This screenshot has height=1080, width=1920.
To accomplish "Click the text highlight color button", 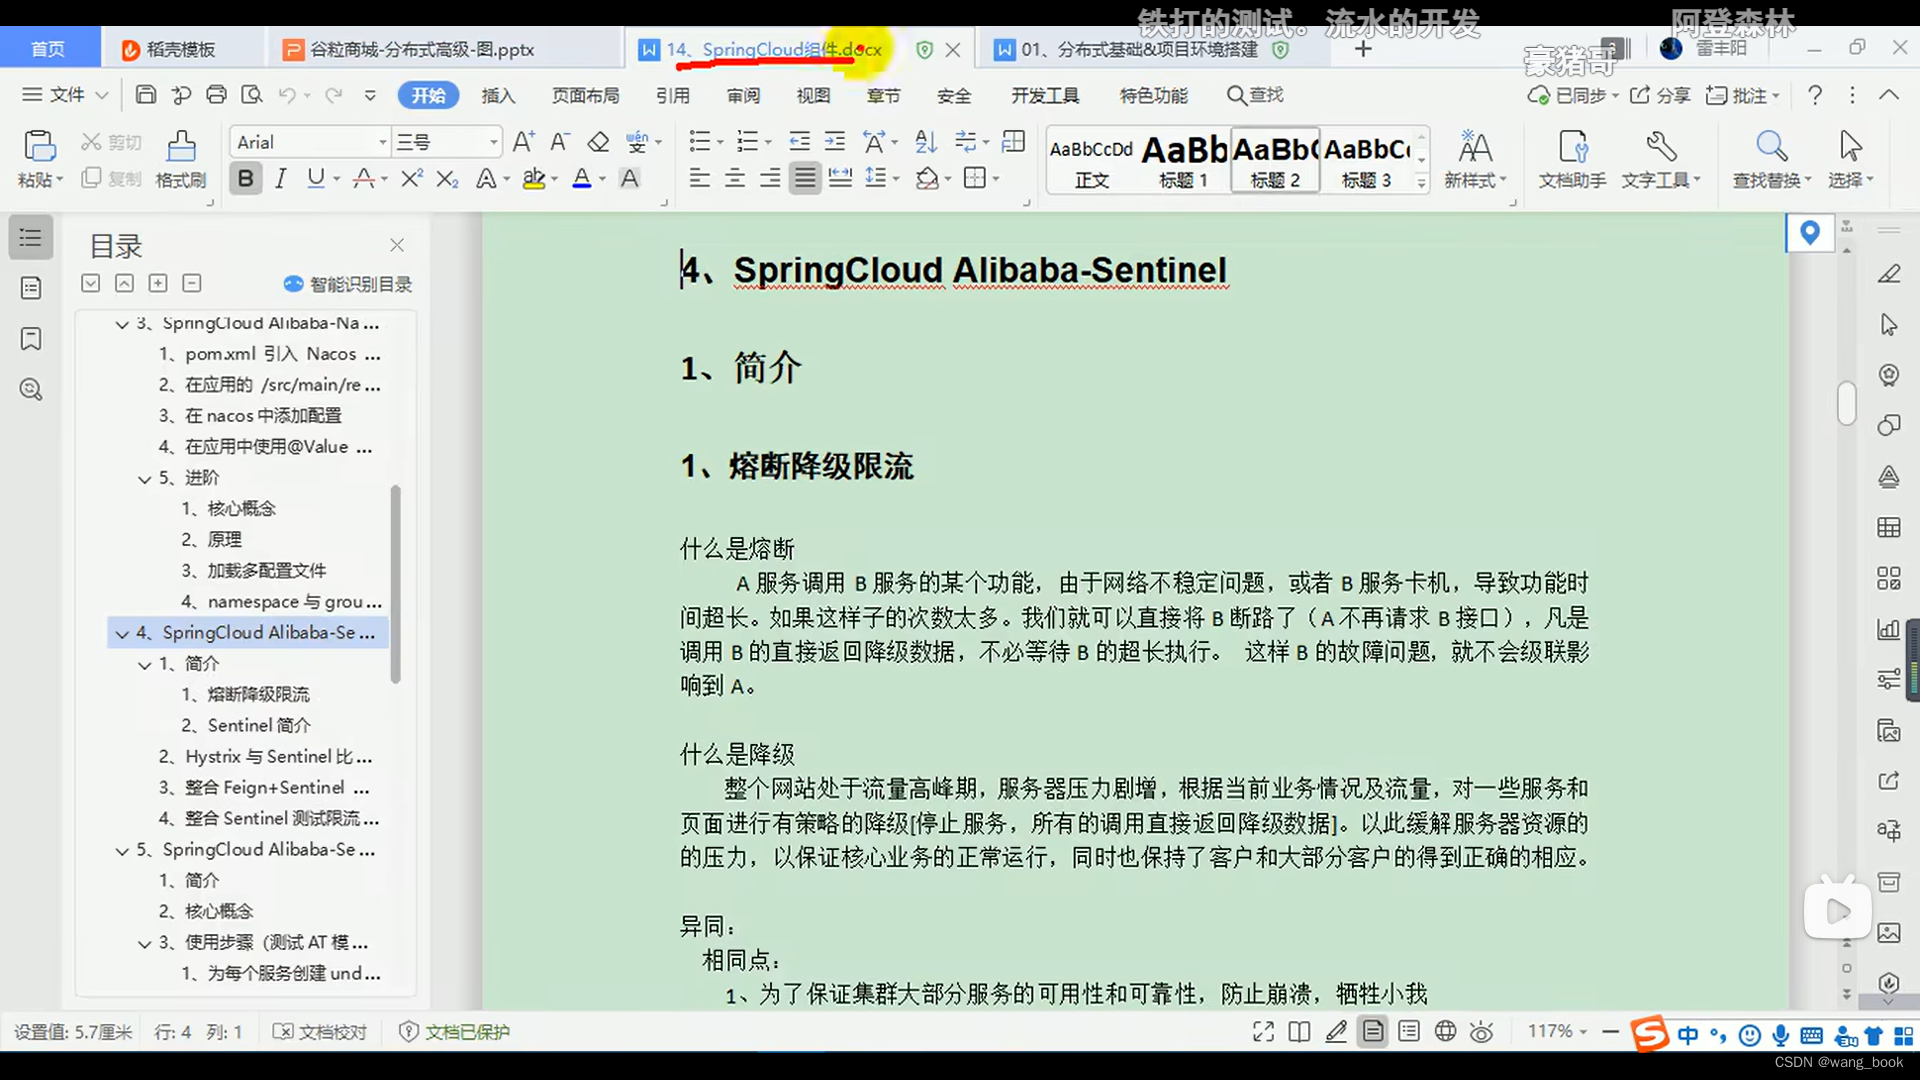I will [534, 178].
